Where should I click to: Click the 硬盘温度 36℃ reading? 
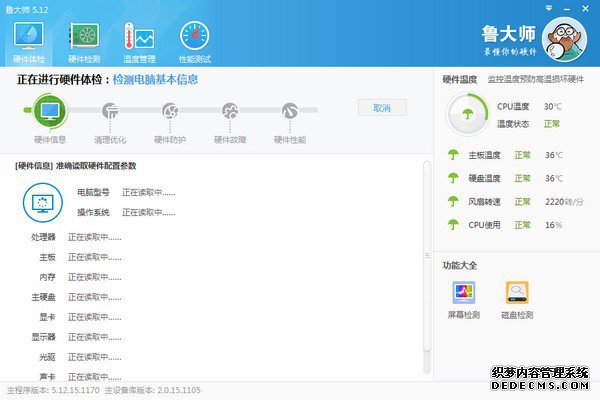554,178
